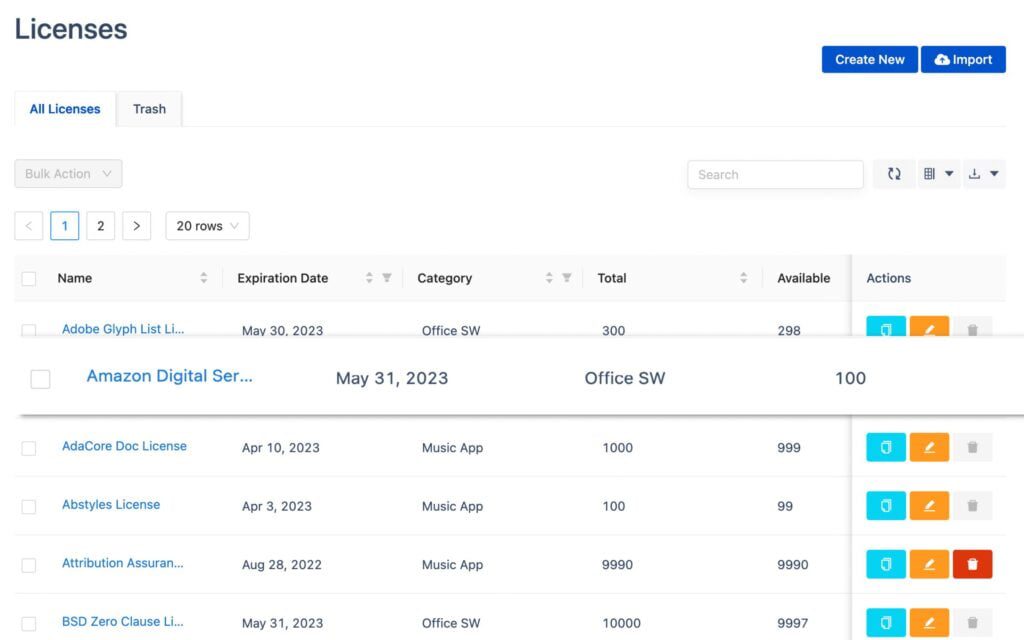The image size is (1024, 640).
Task: Expand the export options arrow
Action: 994,173
